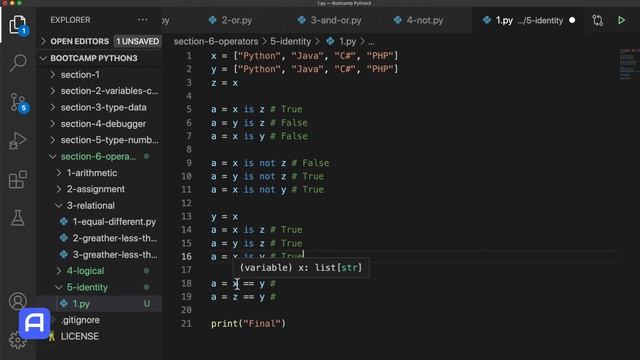Click Python icon of 1-equal-different.py file
Screen dimensions: 640x360
click(x=64, y=222)
